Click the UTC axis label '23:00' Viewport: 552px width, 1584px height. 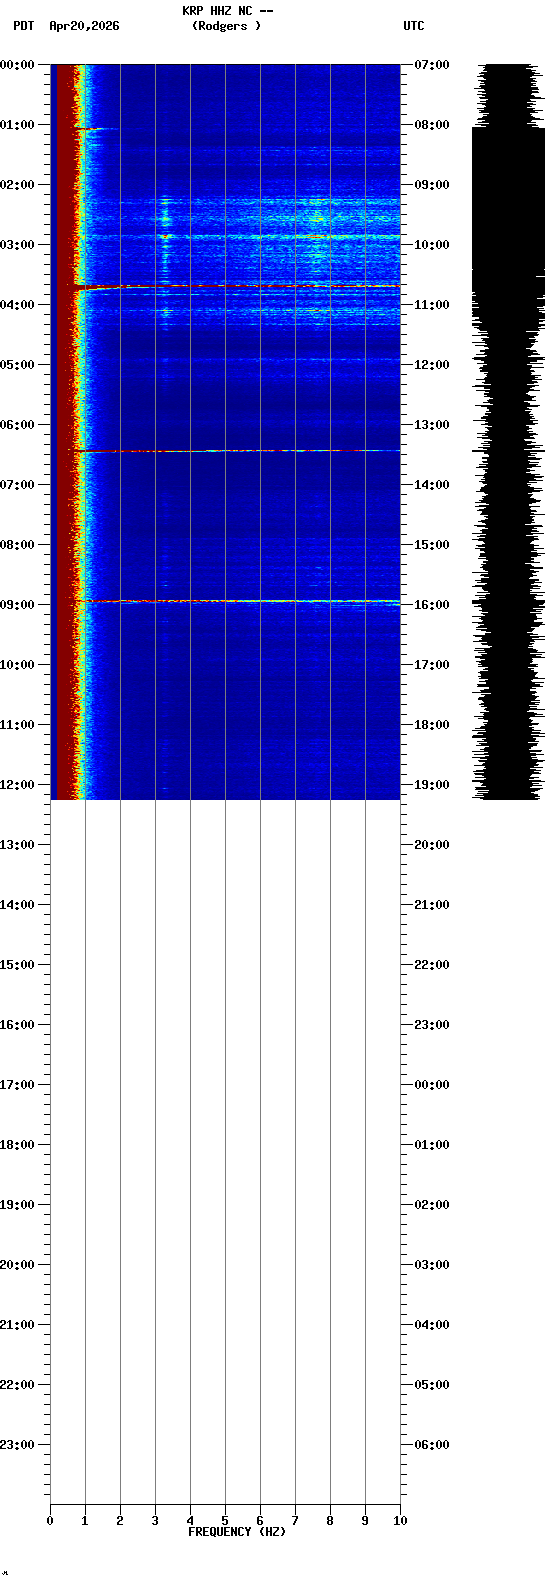tap(432, 1025)
